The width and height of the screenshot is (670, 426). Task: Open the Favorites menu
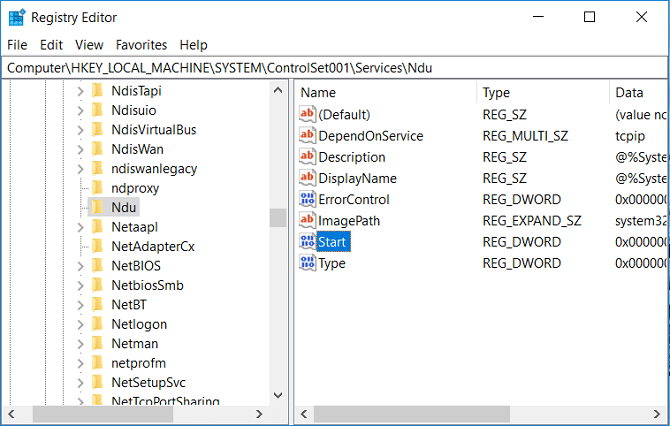(x=141, y=45)
